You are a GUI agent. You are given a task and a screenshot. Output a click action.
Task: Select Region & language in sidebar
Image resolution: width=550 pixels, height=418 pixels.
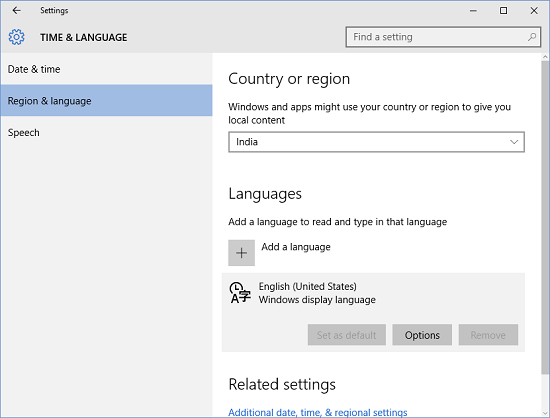[106, 101]
